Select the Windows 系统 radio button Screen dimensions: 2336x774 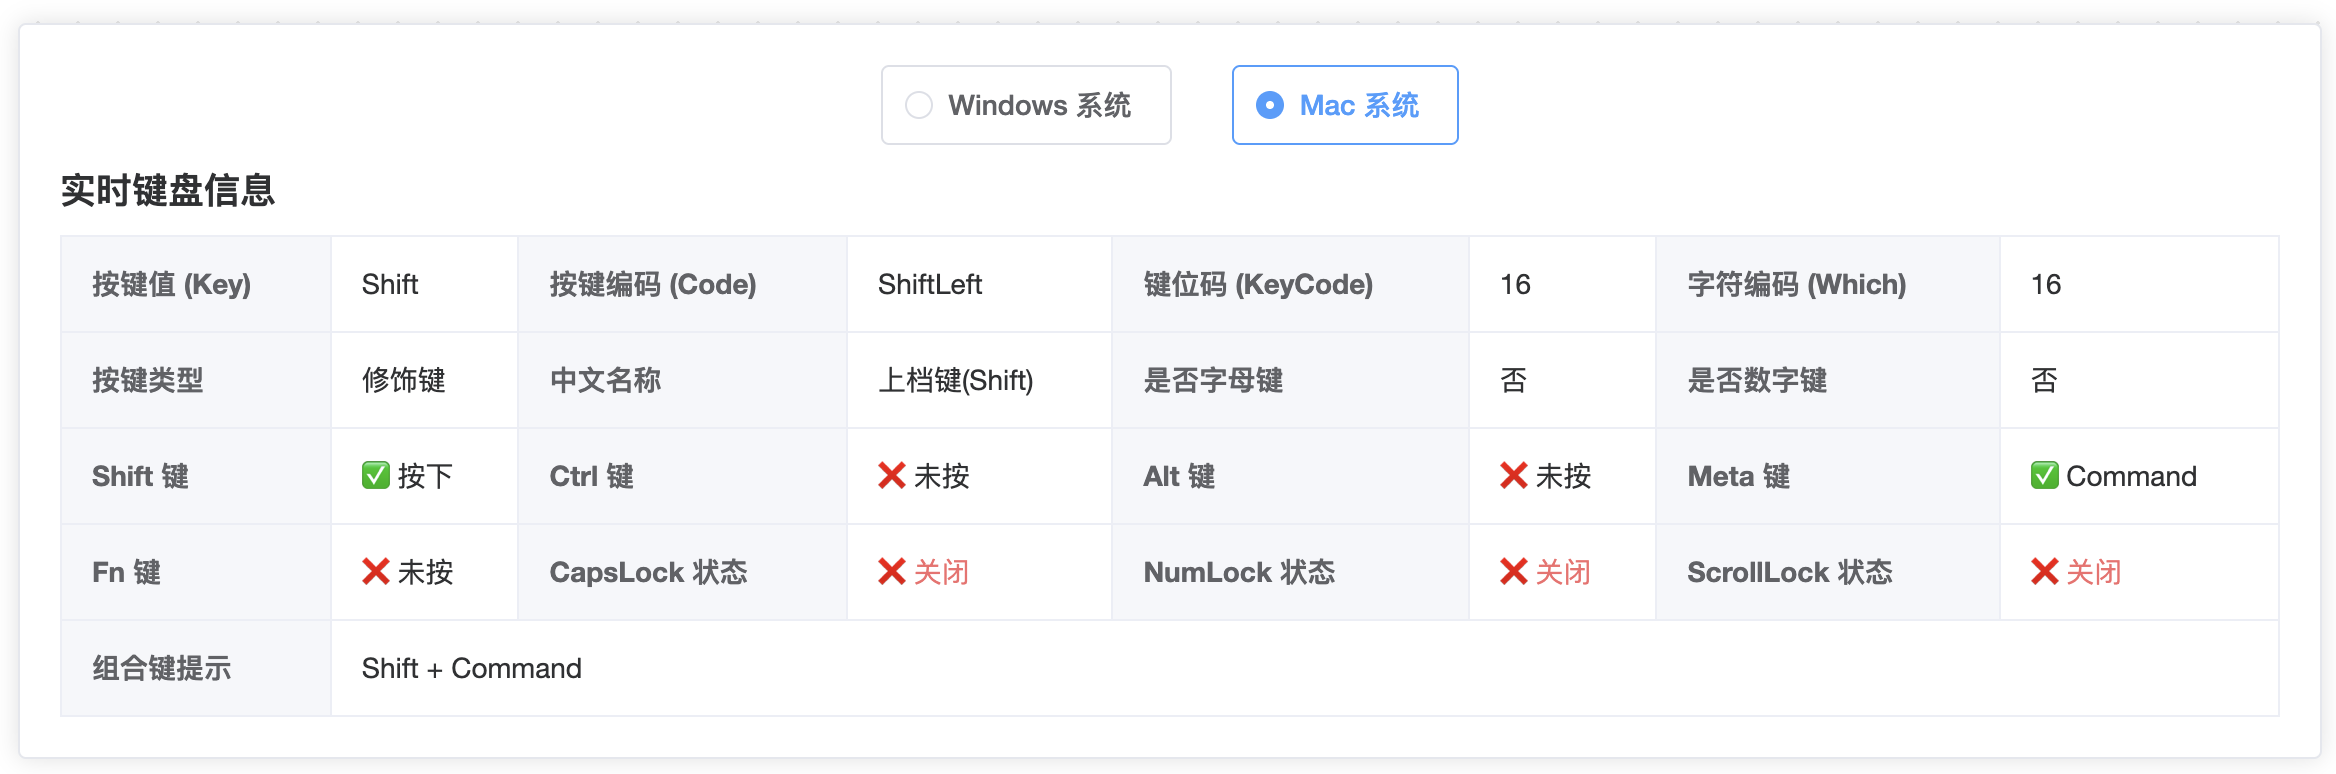tap(918, 104)
